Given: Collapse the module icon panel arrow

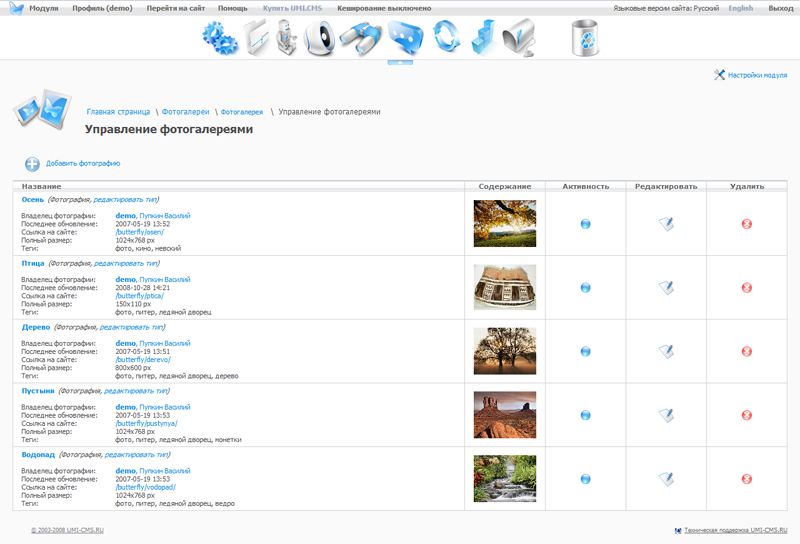Looking at the screenshot, I should coord(400,62).
